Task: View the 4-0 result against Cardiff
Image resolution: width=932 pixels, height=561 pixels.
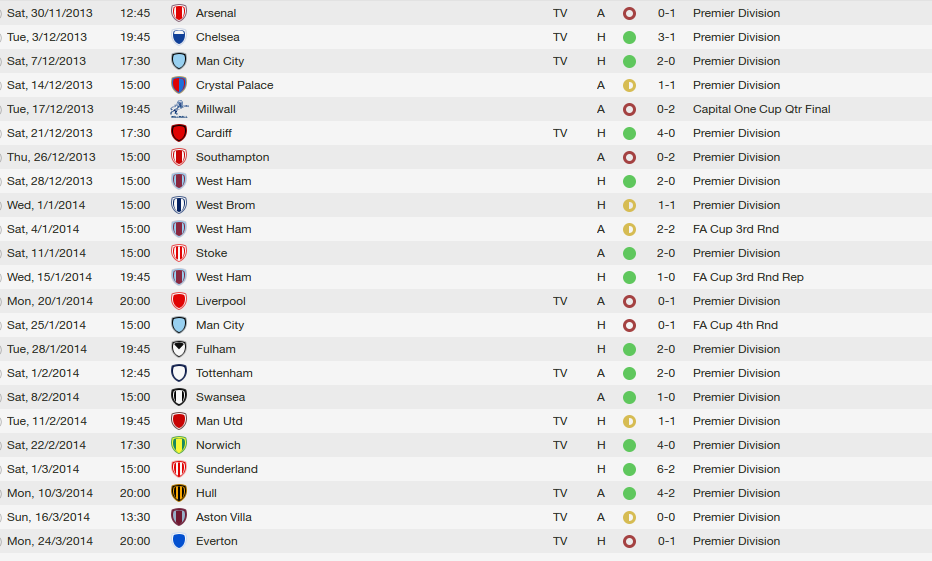Action: [x=666, y=133]
